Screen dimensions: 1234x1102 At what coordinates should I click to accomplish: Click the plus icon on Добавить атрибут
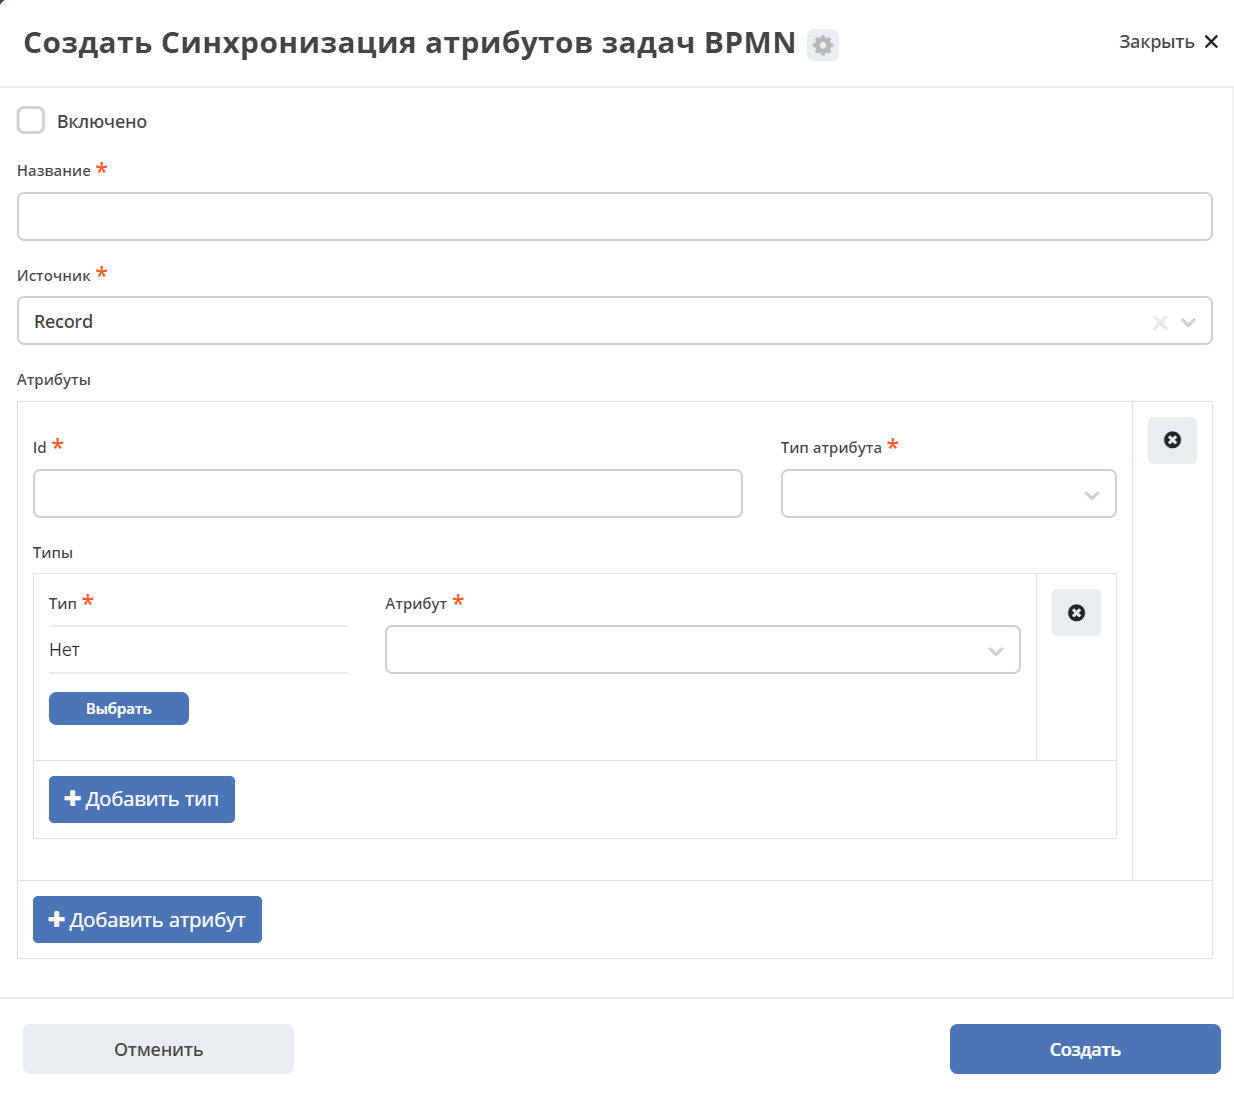point(56,919)
